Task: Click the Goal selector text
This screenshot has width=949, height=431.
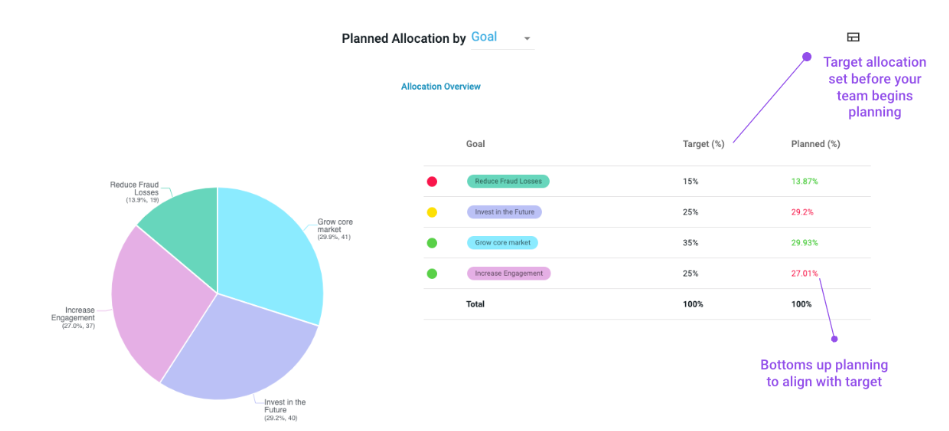Action: (484, 37)
